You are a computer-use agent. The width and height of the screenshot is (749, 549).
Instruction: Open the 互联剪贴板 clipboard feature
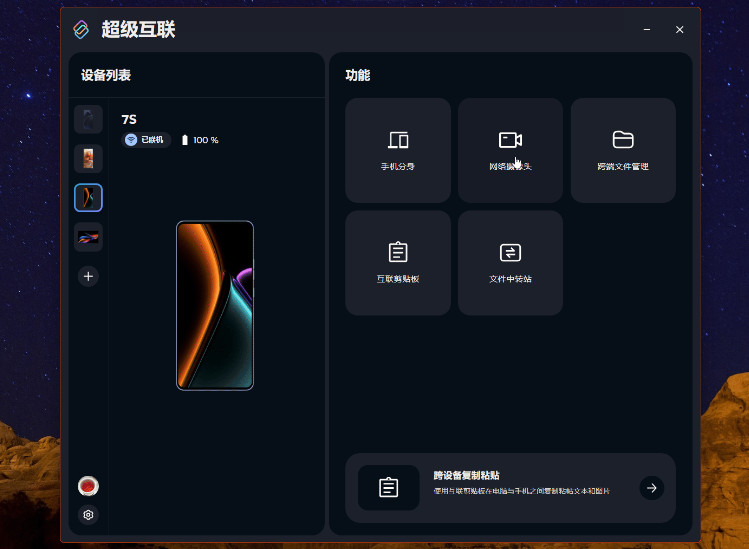coord(397,263)
